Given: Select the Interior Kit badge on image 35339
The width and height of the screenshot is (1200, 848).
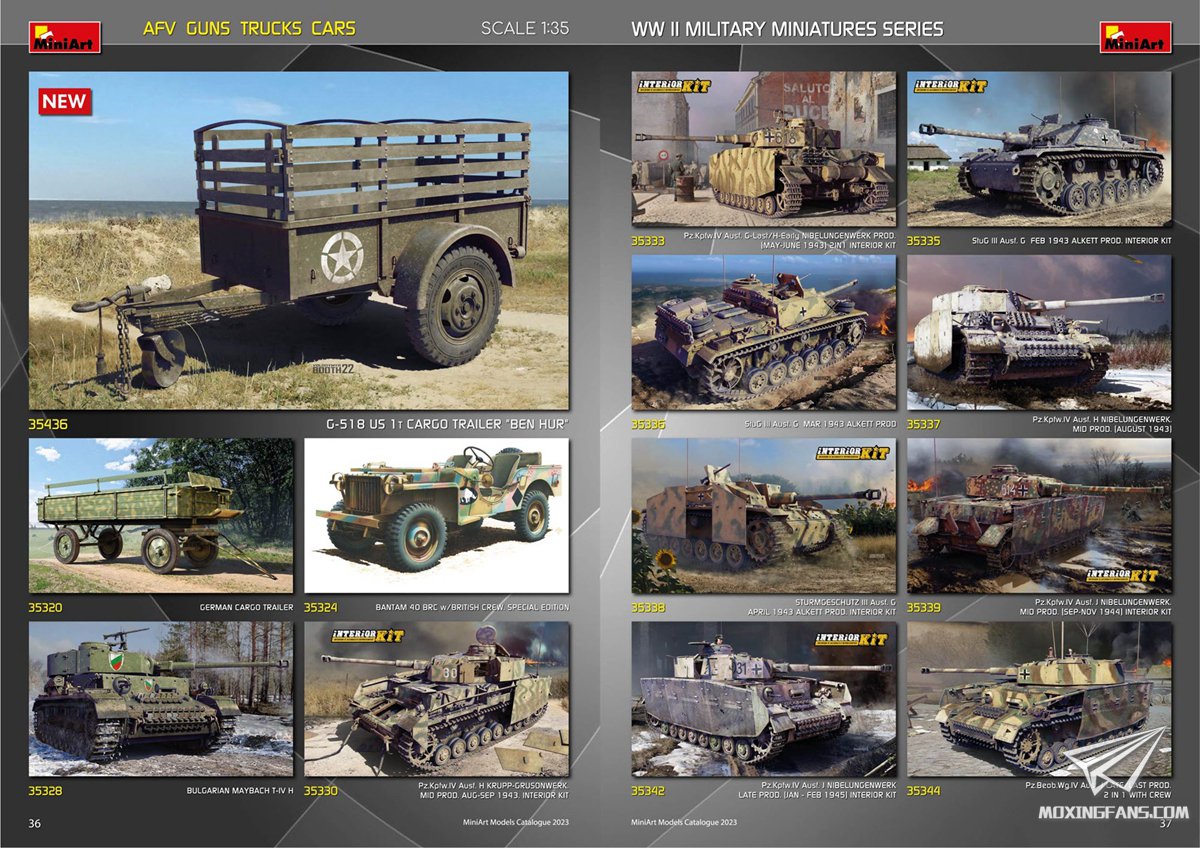Looking at the screenshot, I should (x=1122, y=576).
